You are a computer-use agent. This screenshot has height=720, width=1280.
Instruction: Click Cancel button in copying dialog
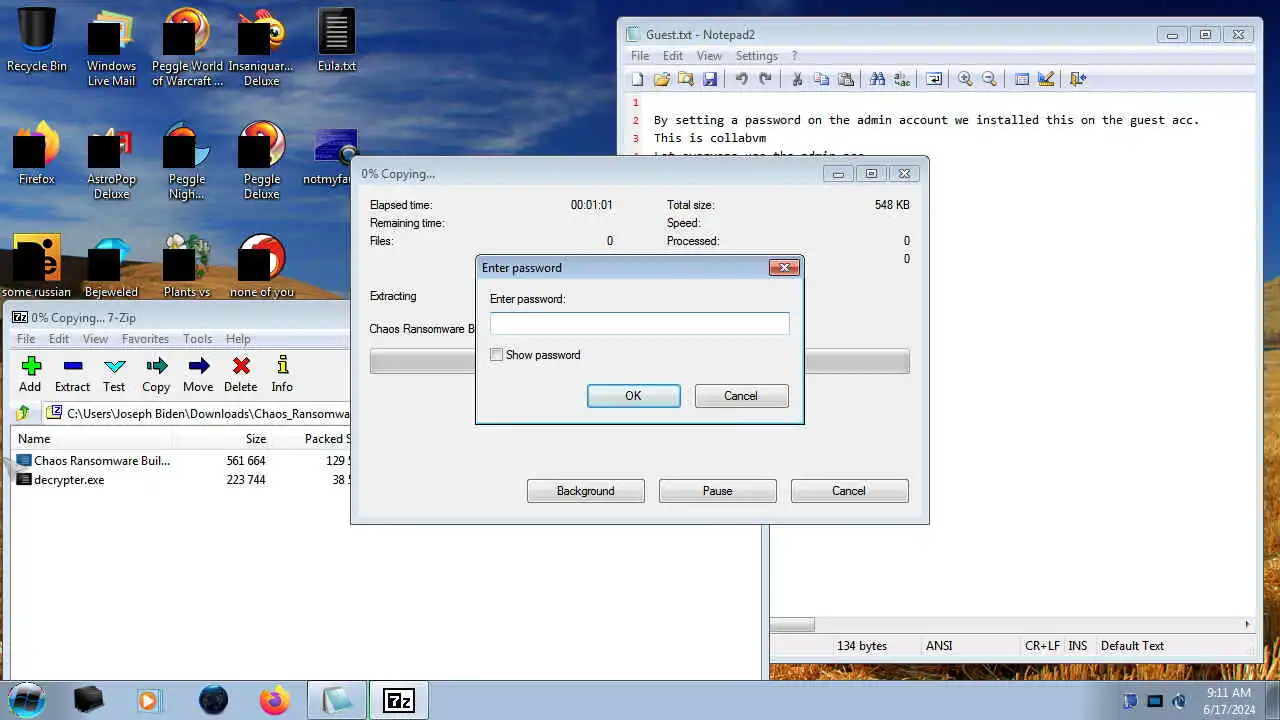pyautogui.click(x=849, y=491)
